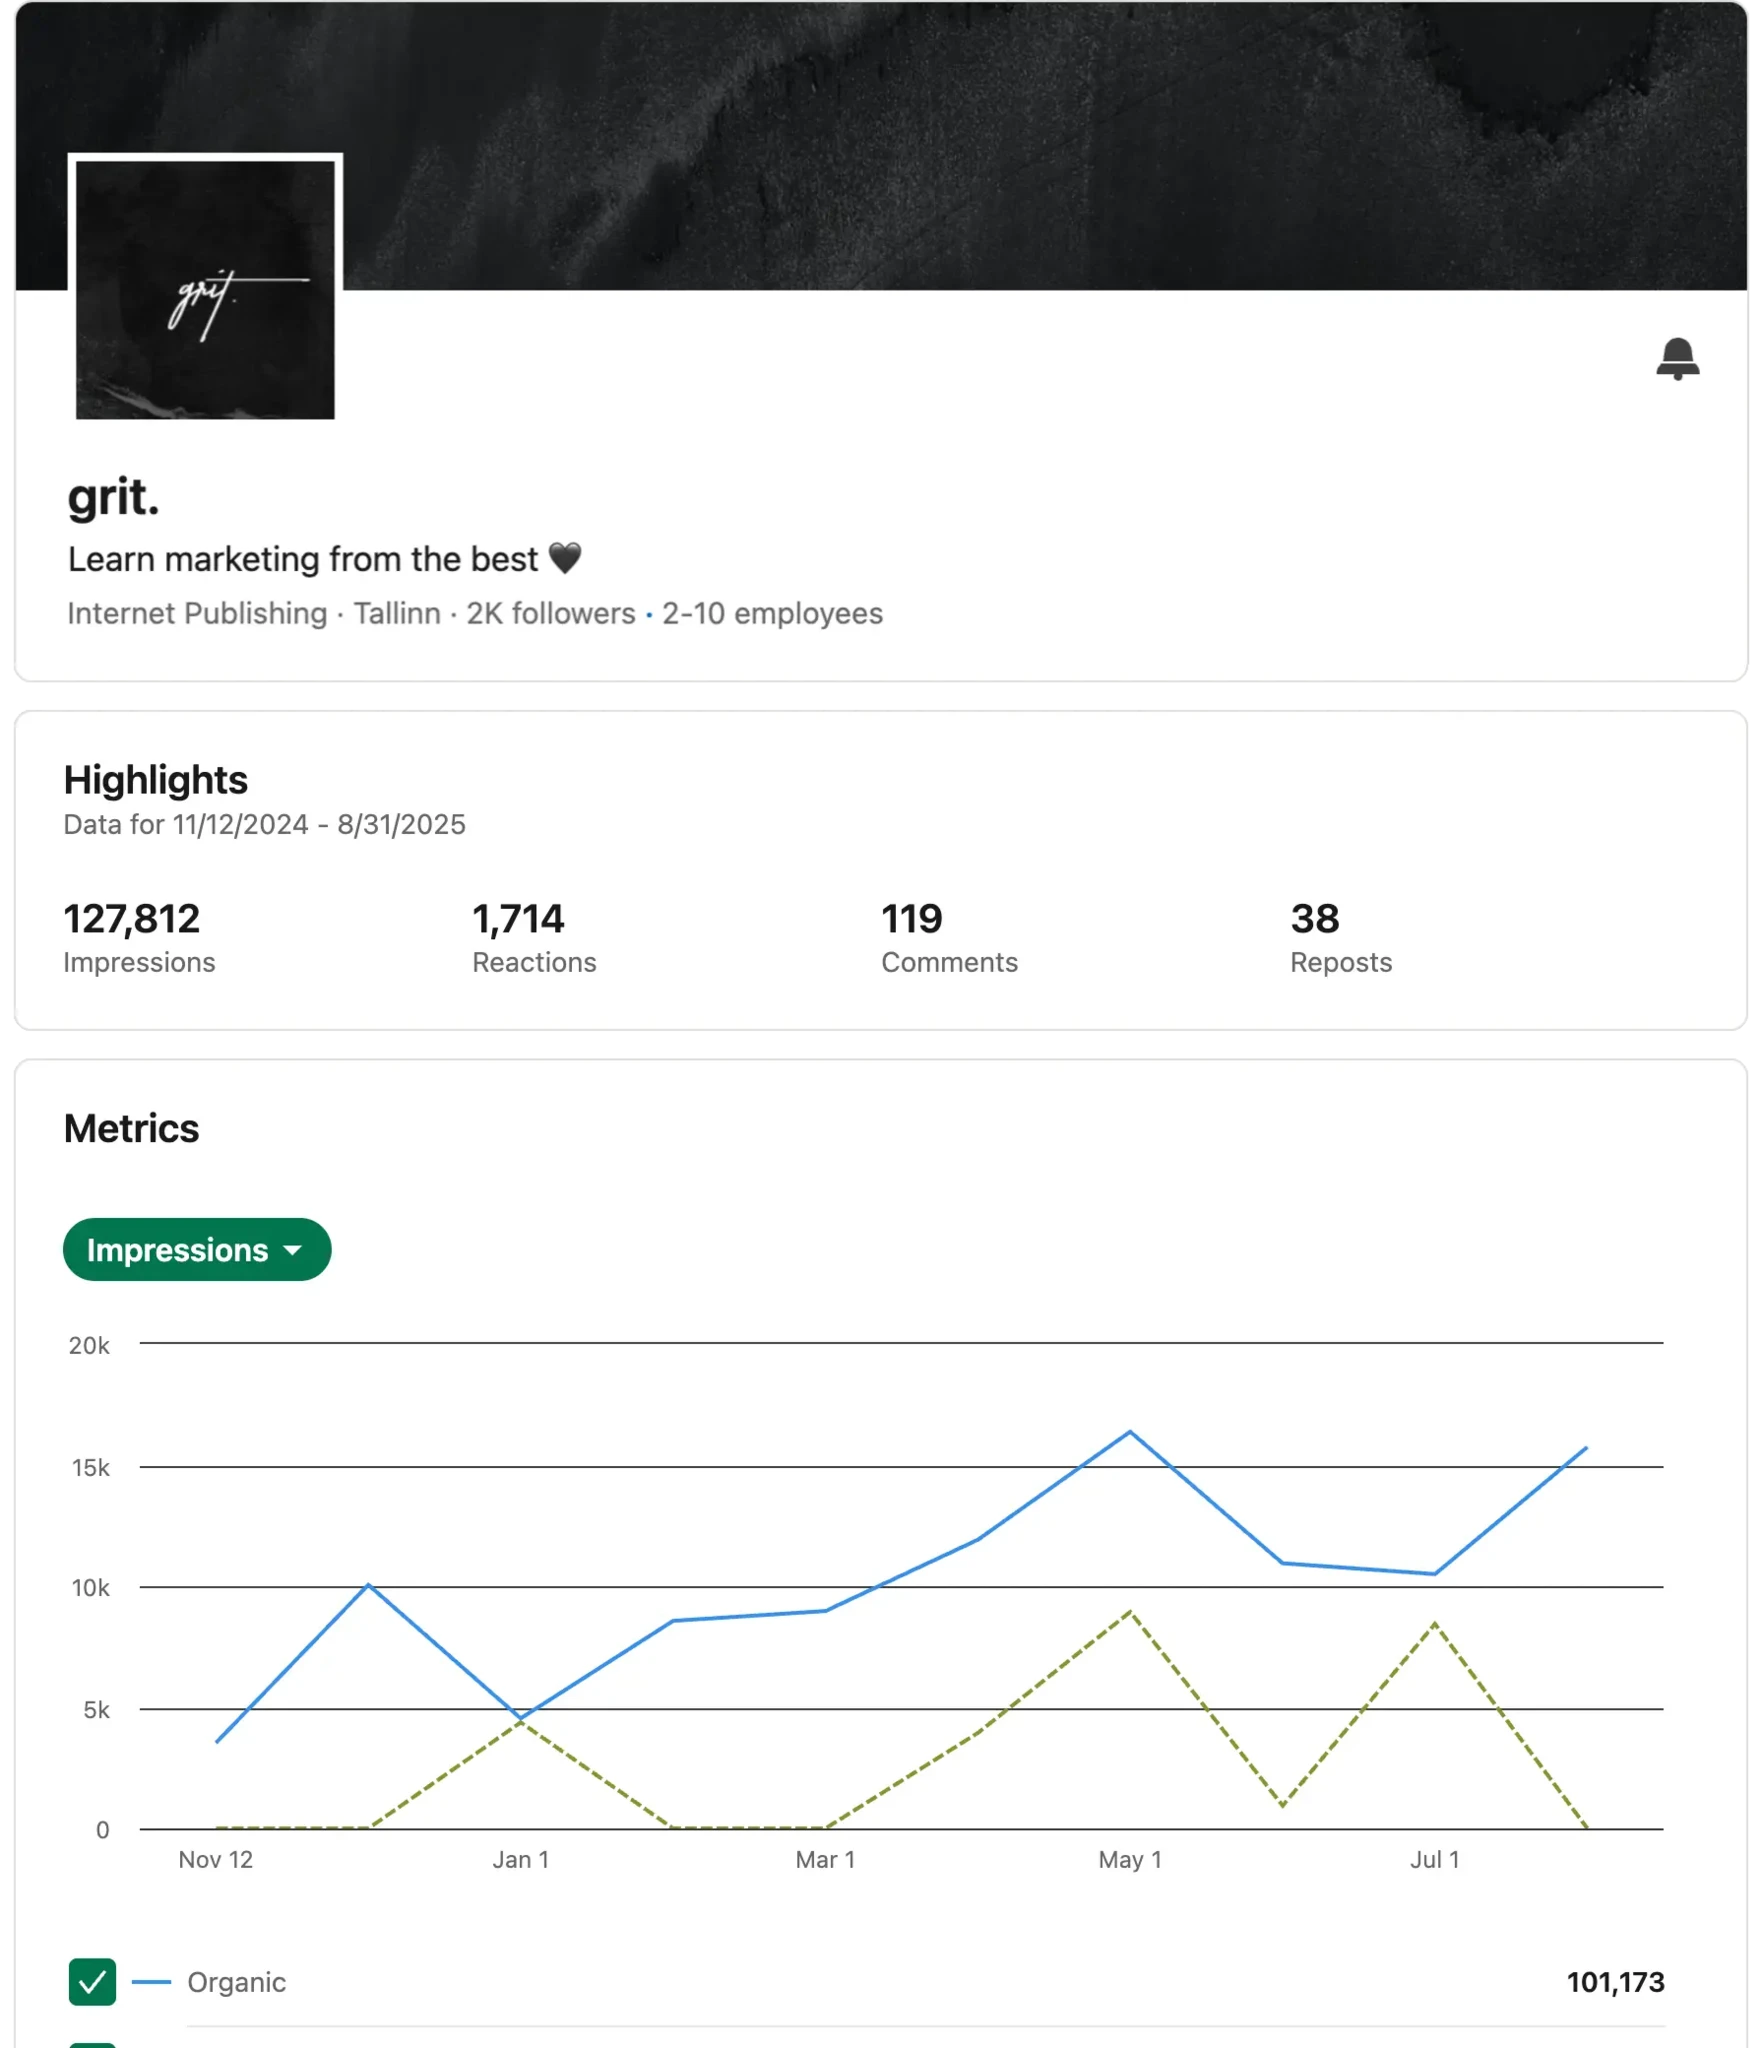1762x2048 pixels.
Task: Click the grit. page title
Action: tap(113, 496)
